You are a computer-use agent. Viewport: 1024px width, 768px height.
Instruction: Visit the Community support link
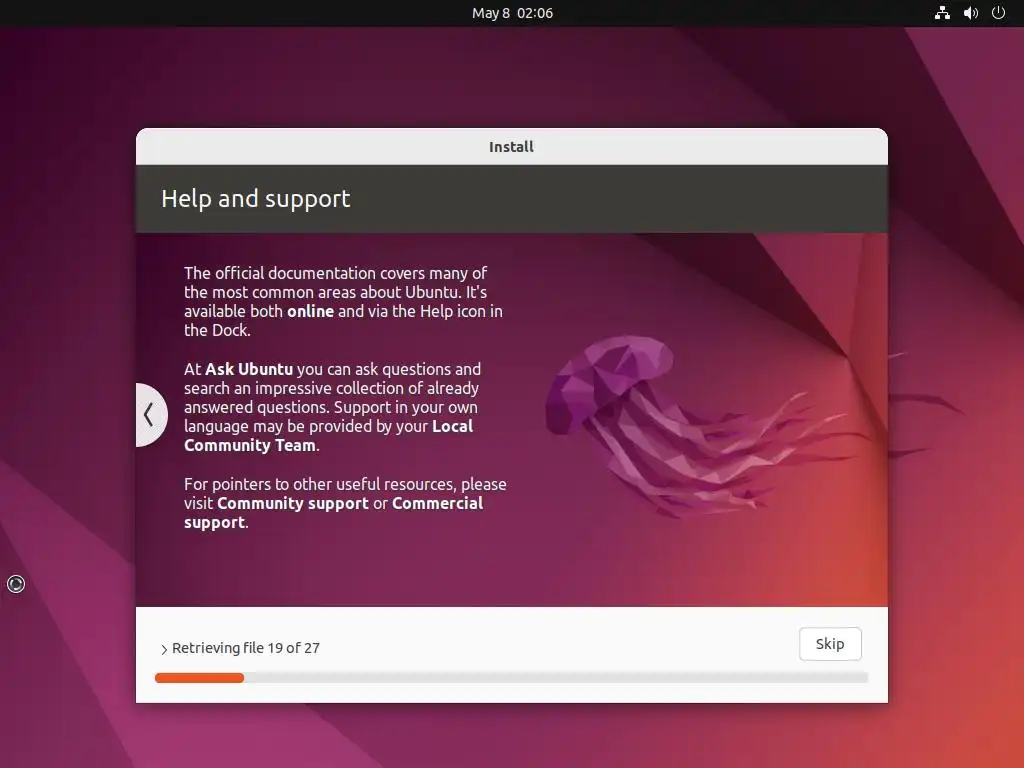tap(293, 504)
